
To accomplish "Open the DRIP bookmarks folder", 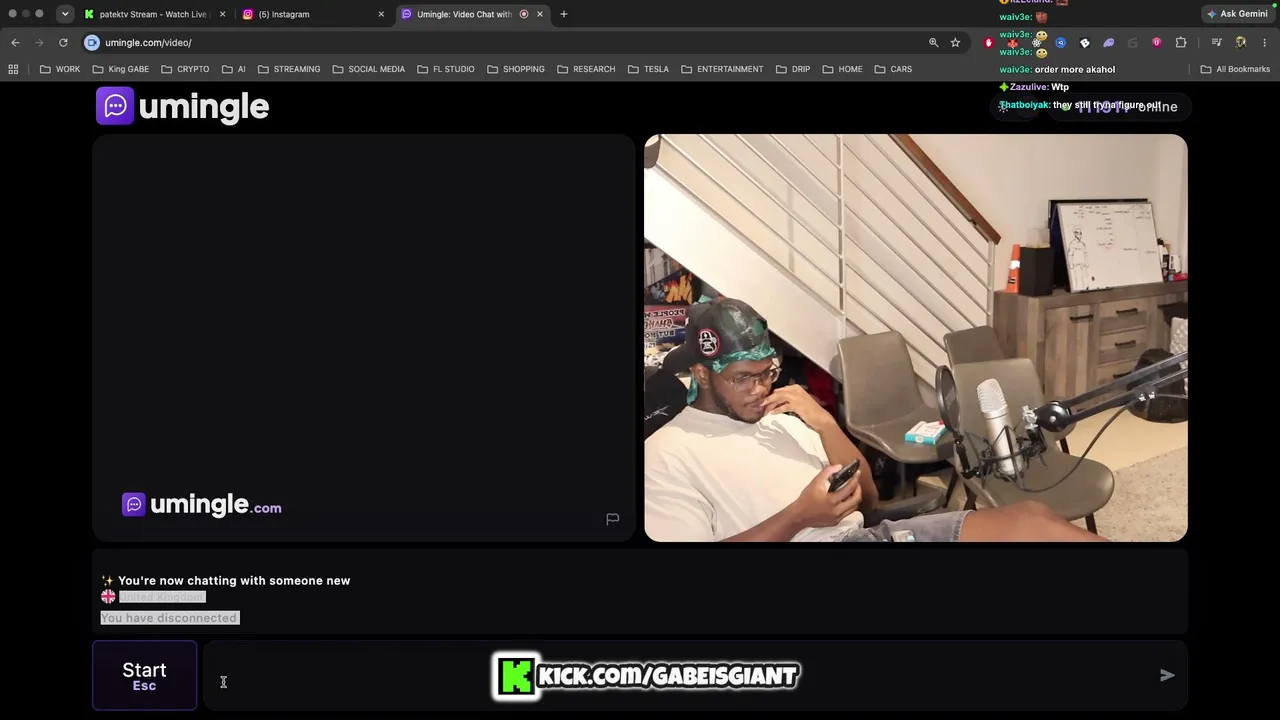I will [x=793, y=69].
